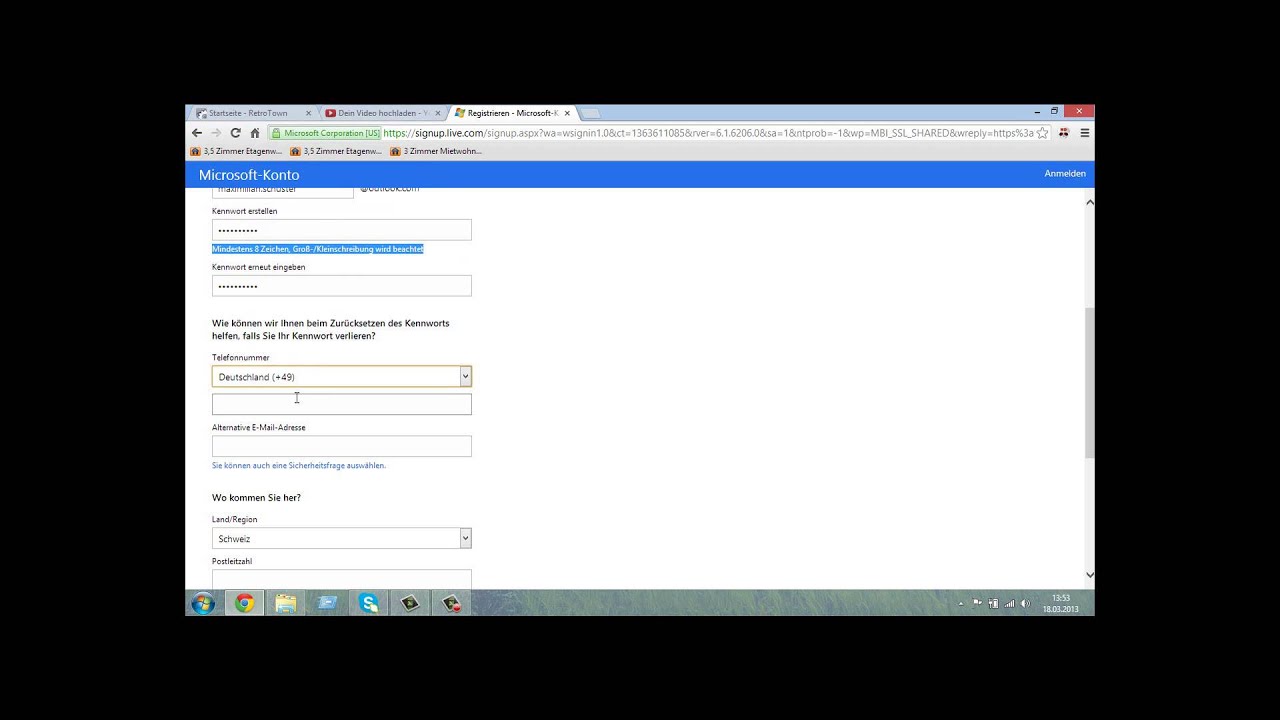The width and height of the screenshot is (1280, 720).
Task: Click the Postleitzahl input field
Action: pyautogui.click(x=342, y=580)
